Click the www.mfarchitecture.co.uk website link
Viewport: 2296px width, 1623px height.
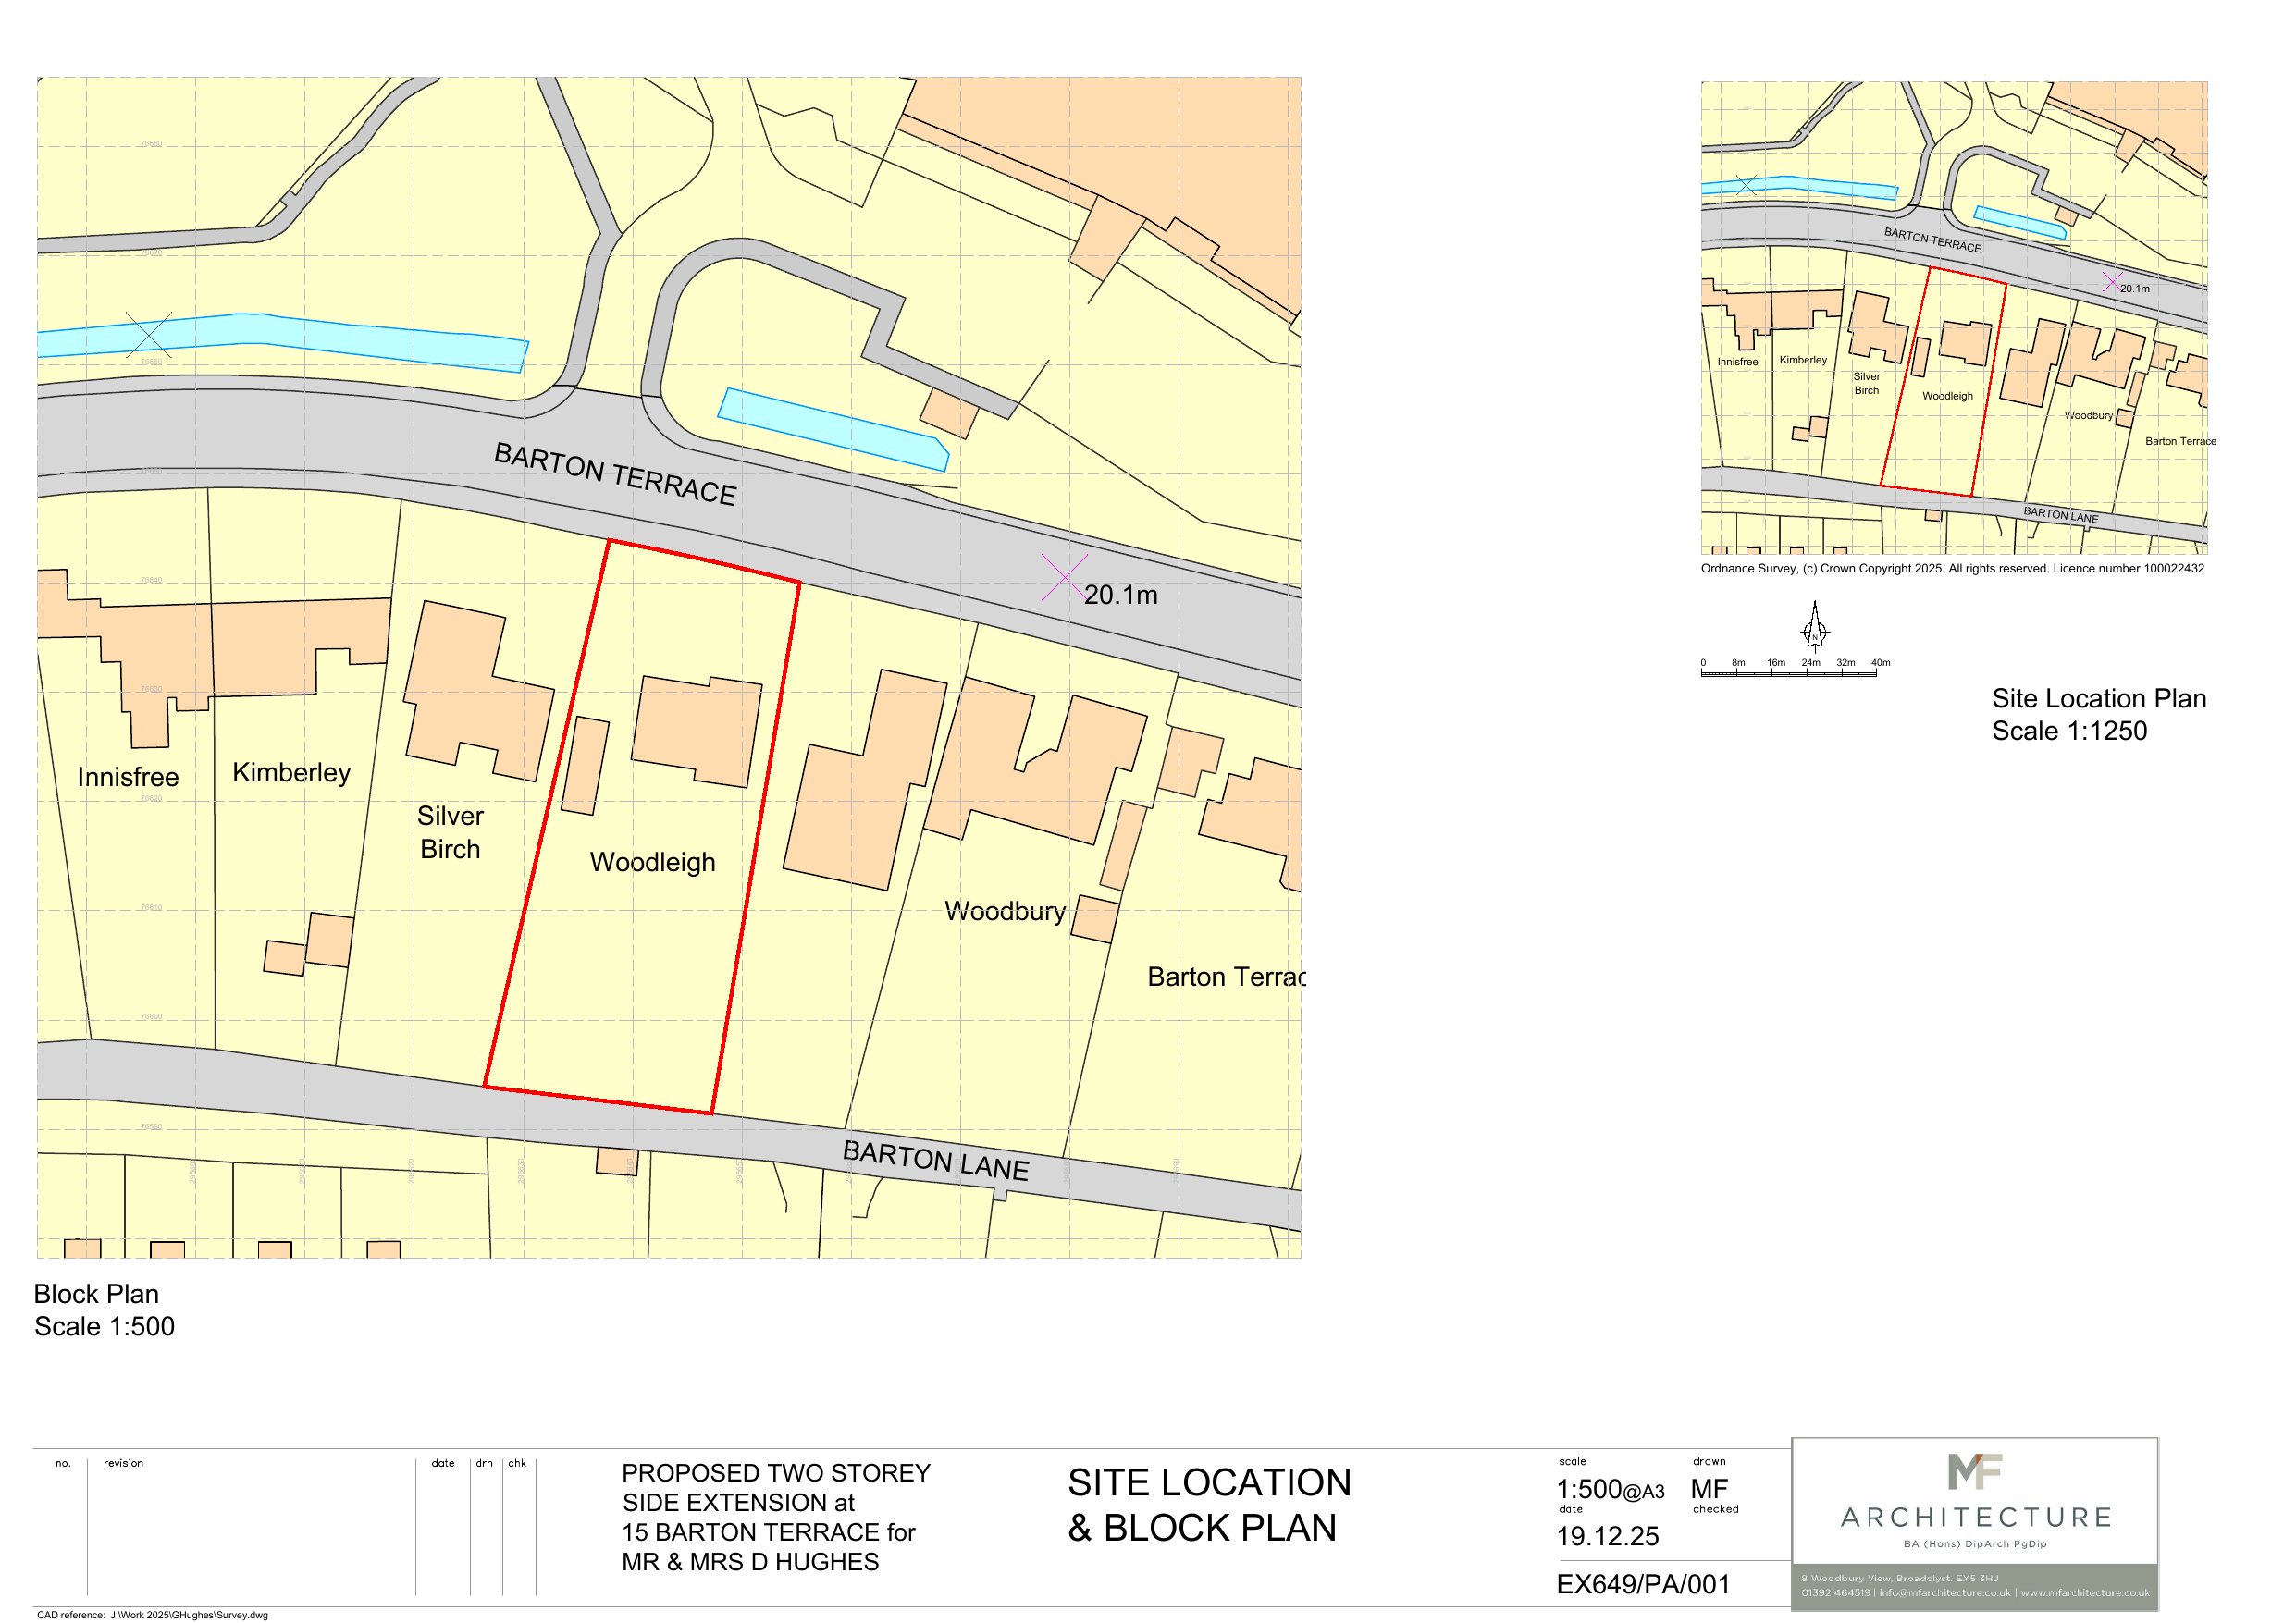click(2084, 1593)
